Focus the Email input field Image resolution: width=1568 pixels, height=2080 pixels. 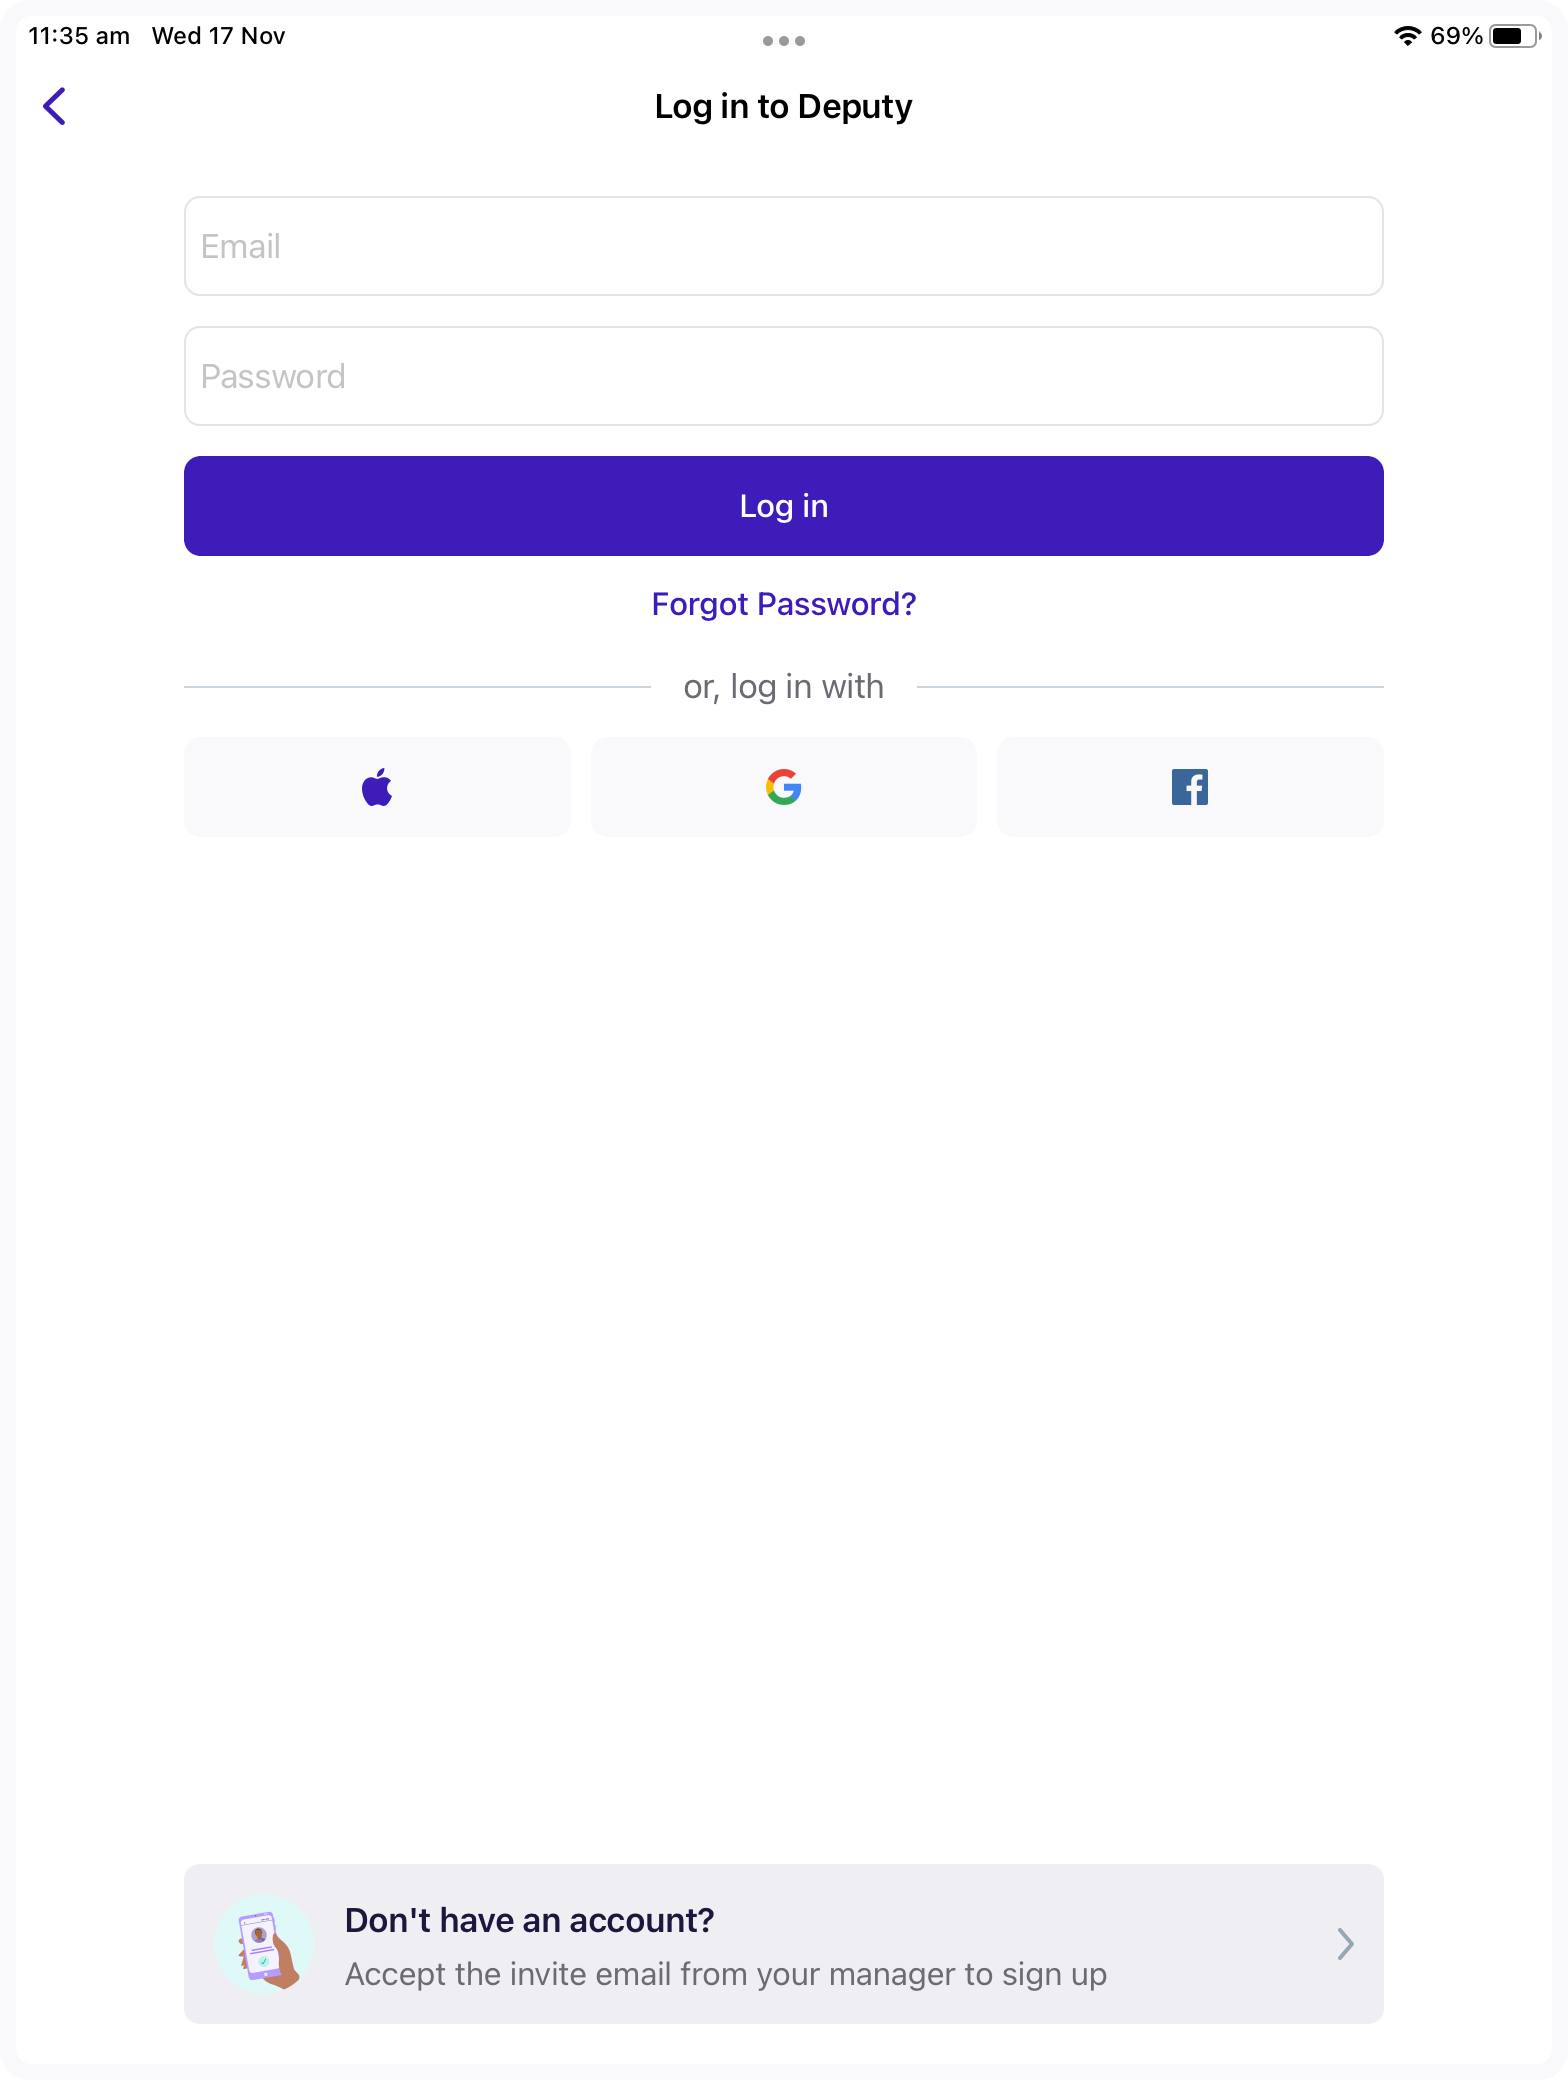click(783, 246)
